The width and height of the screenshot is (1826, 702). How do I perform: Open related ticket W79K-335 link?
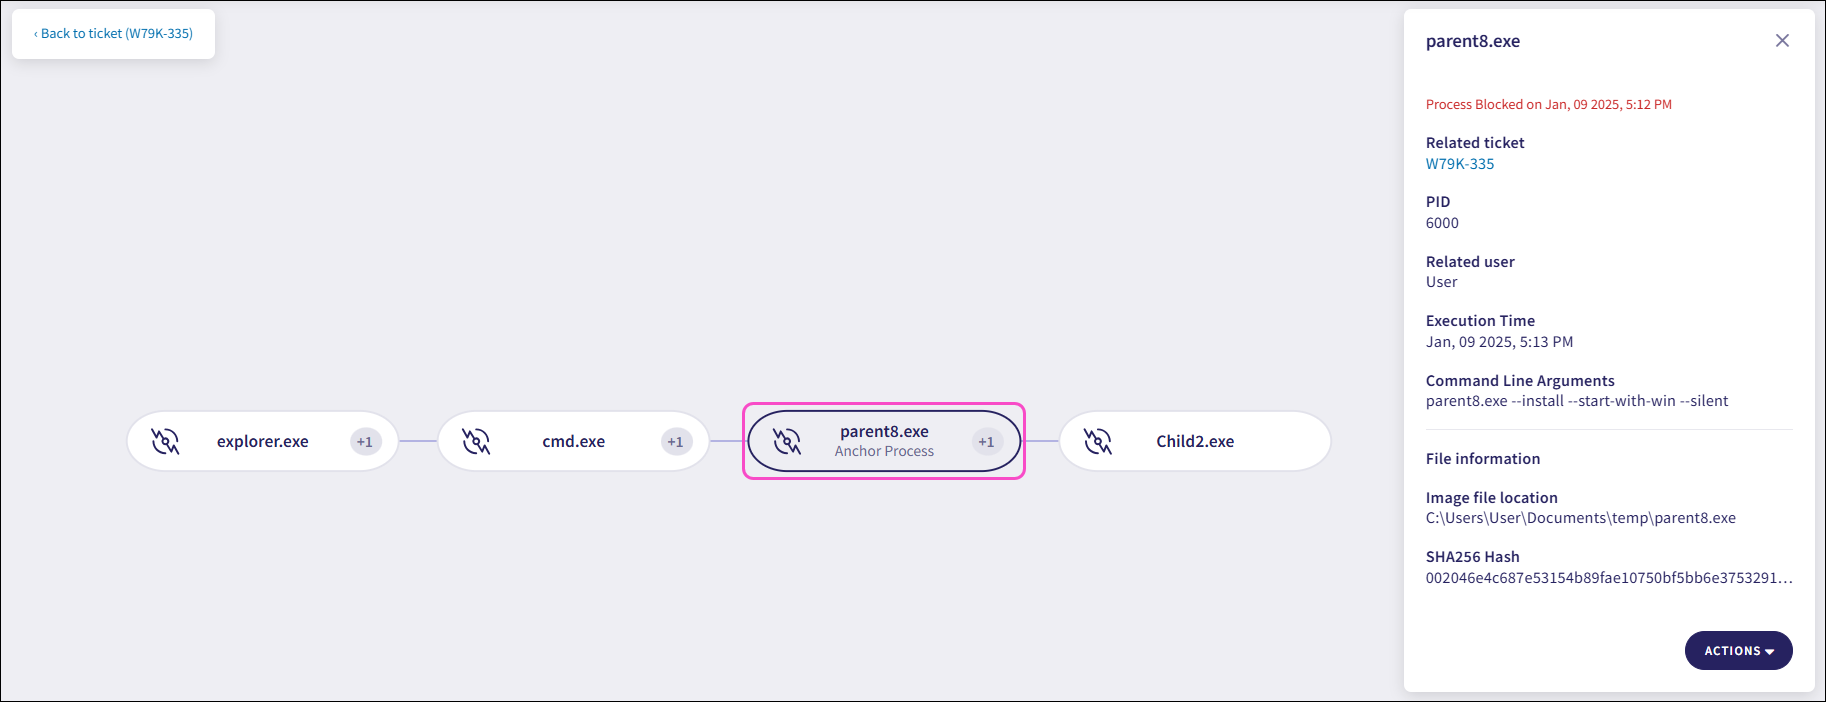pyautogui.click(x=1460, y=164)
